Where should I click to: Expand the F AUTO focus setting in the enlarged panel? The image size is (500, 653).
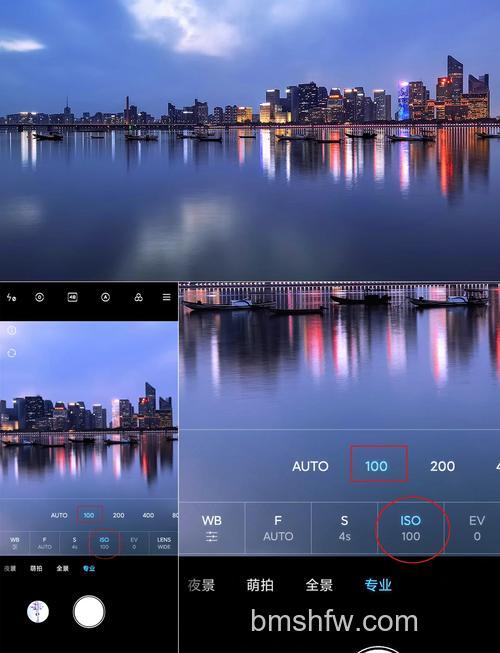(278, 528)
